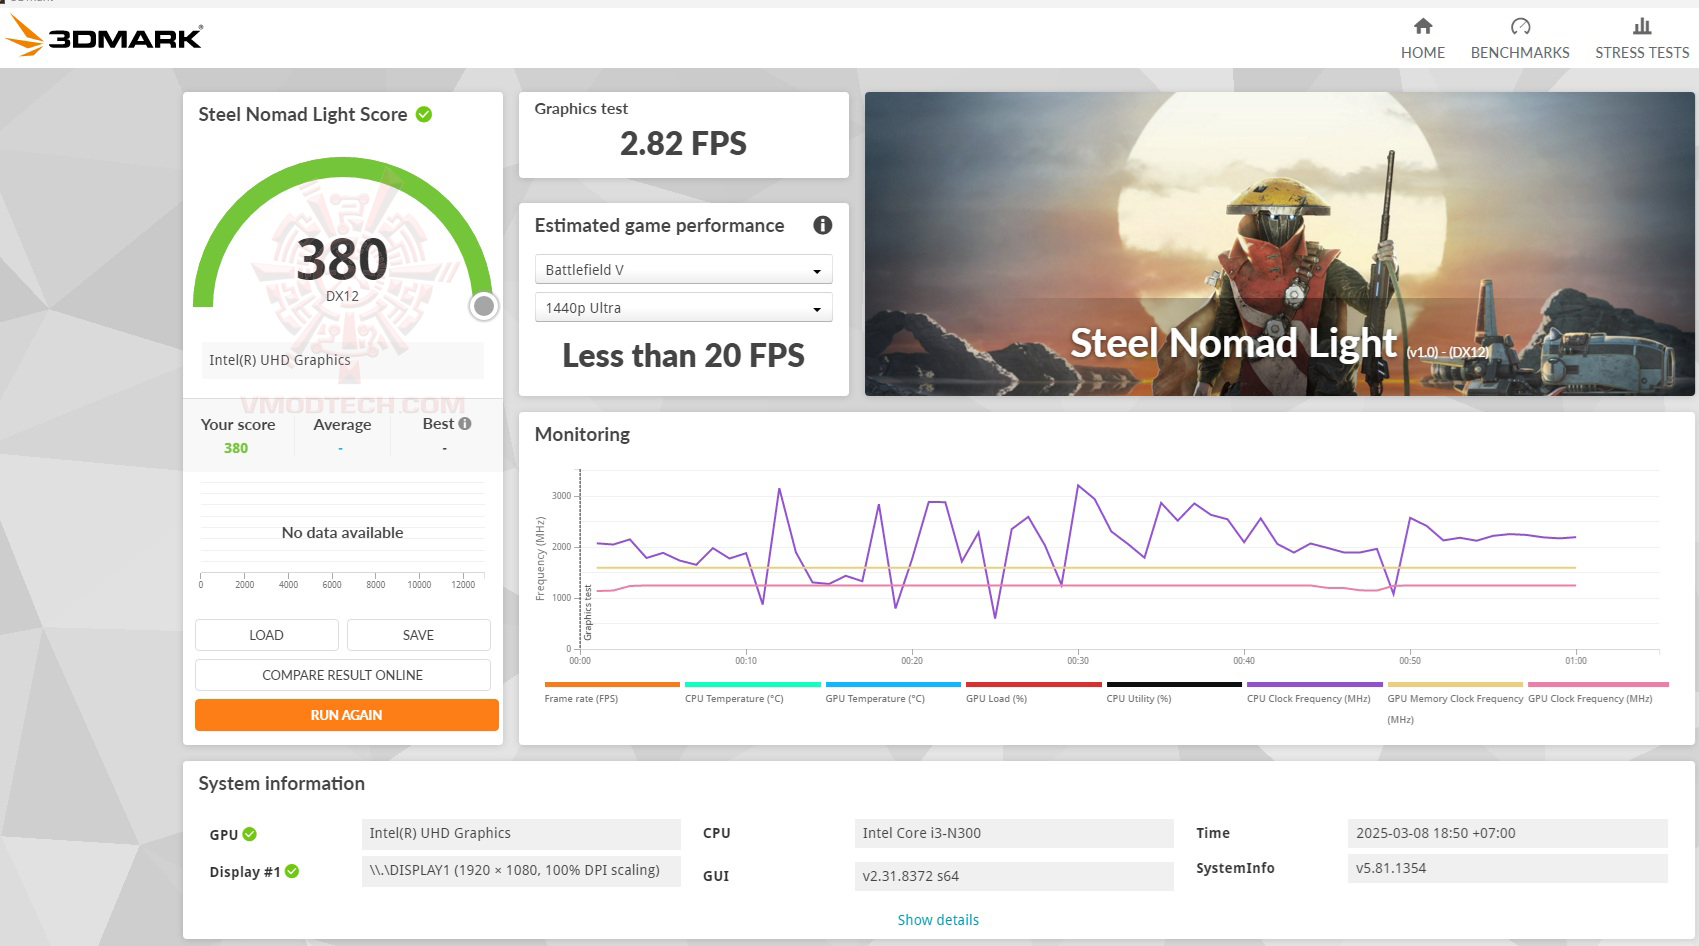Click COMPARE RESULT ONLINE
Screen dimensions: 1699x946
click(x=342, y=675)
